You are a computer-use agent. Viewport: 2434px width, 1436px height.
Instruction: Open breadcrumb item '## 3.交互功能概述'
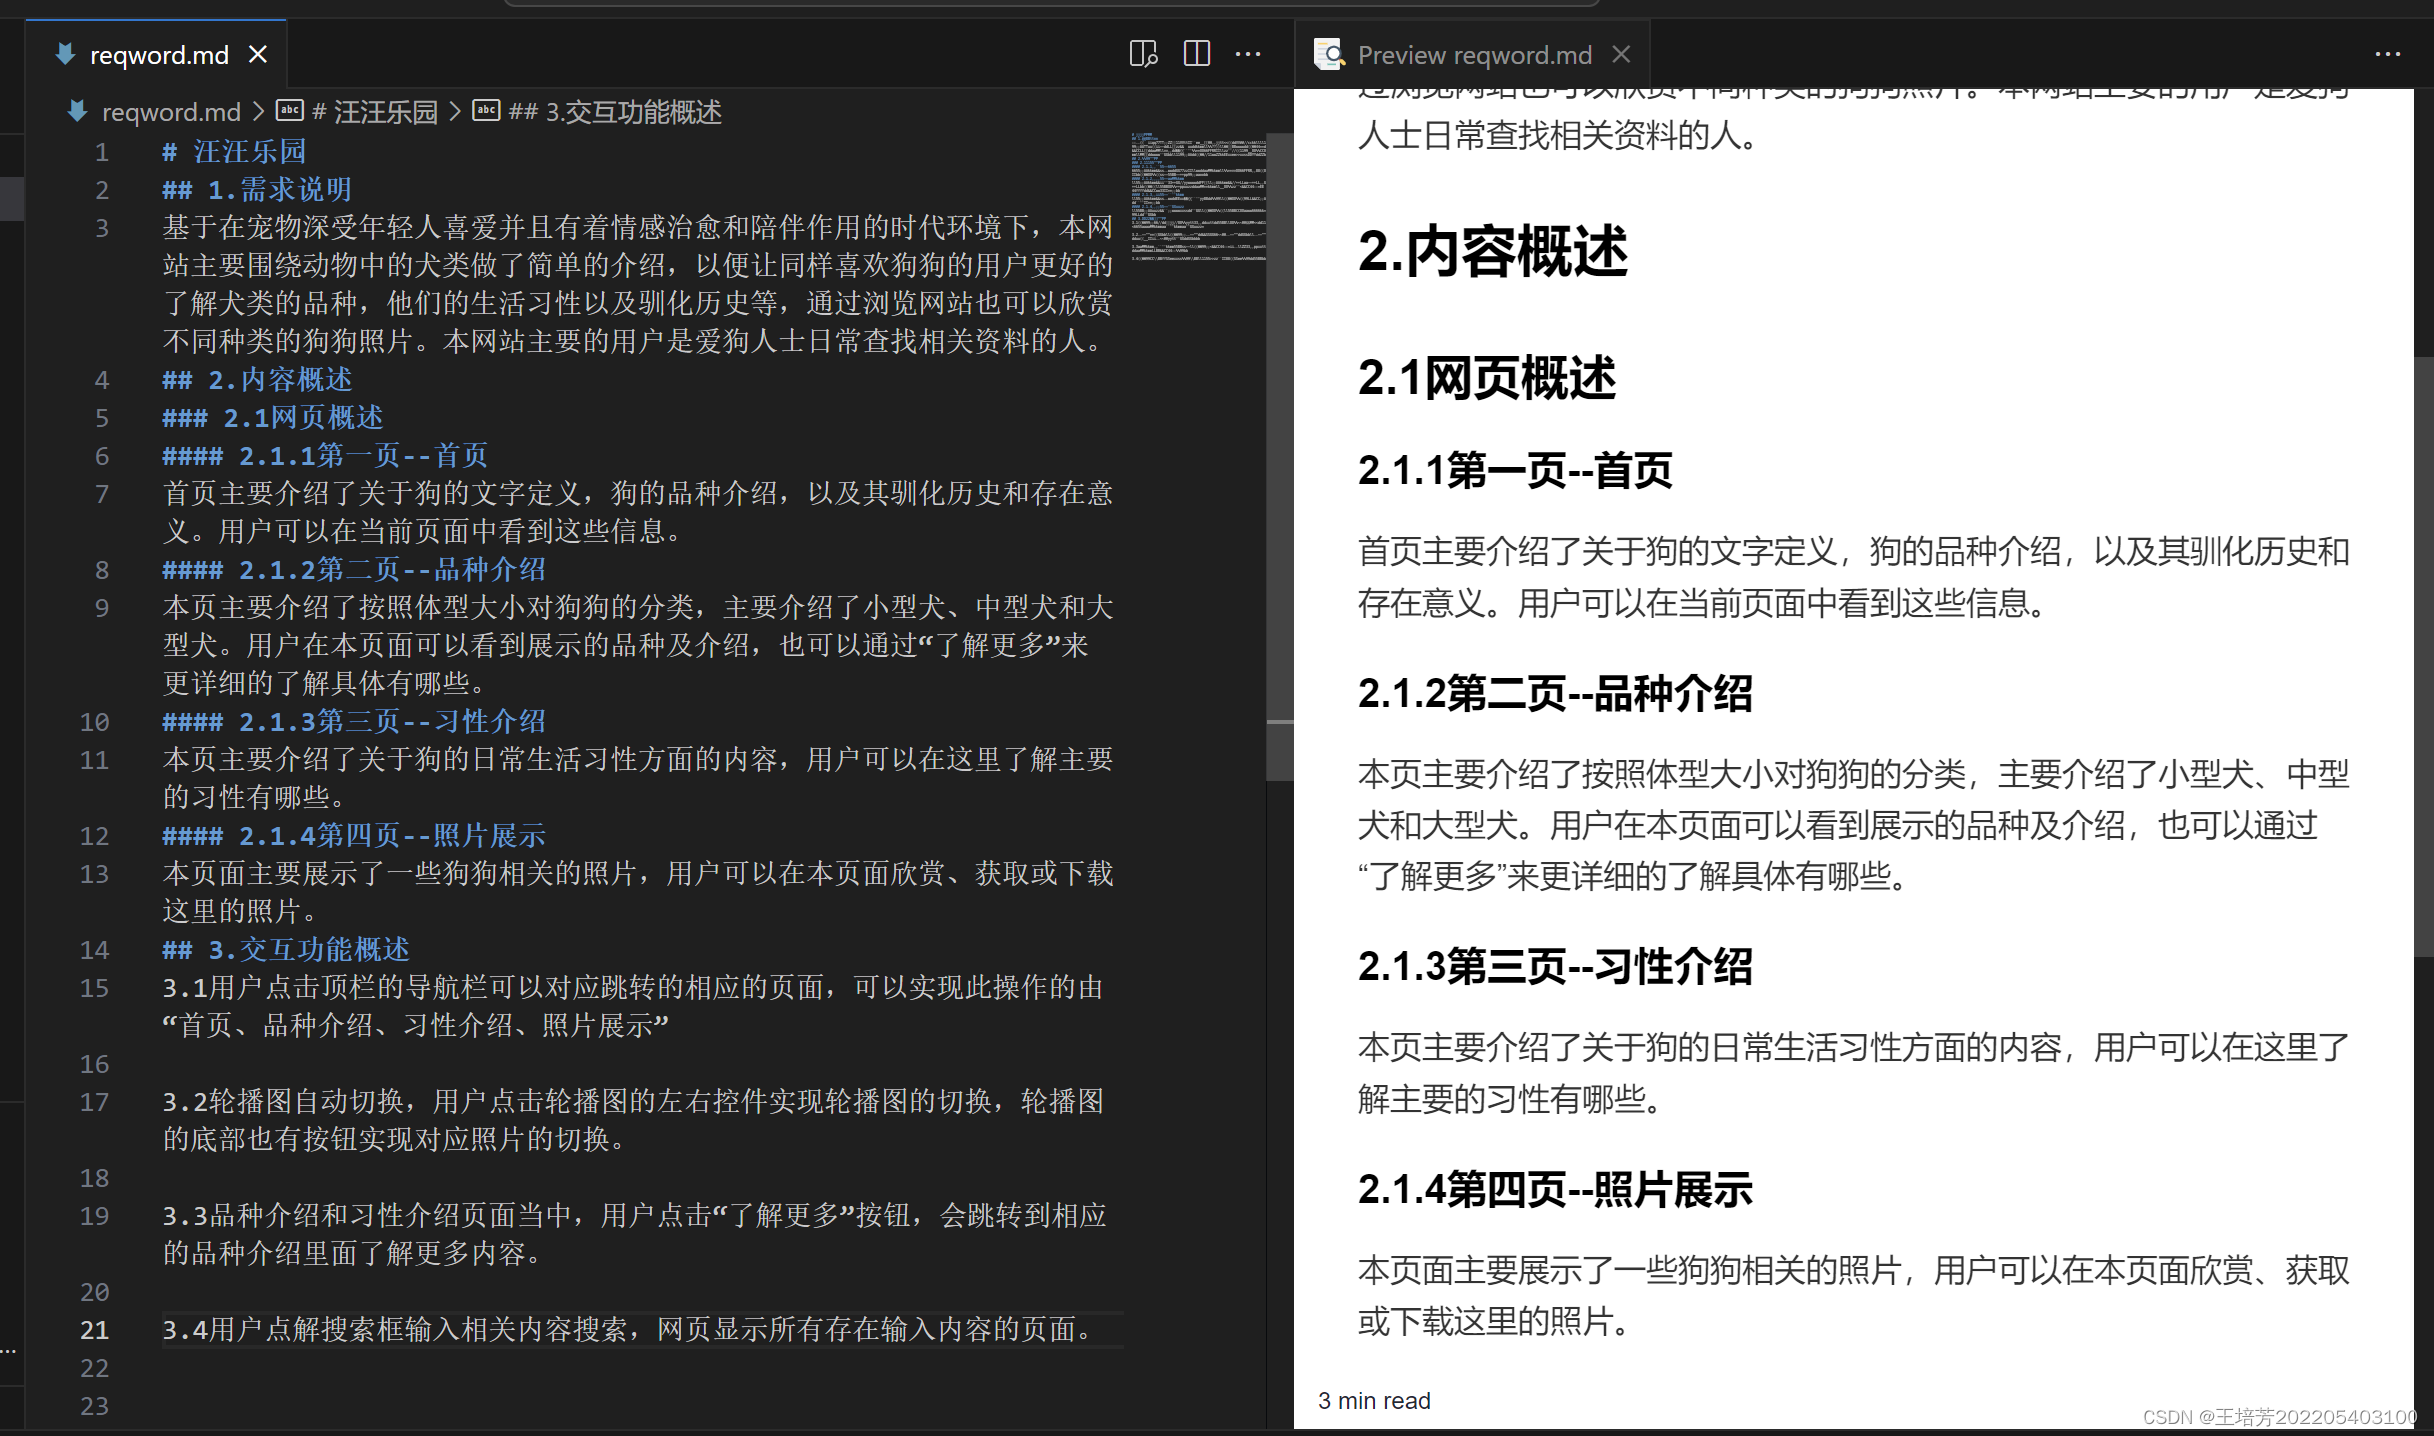click(x=615, y=112)
